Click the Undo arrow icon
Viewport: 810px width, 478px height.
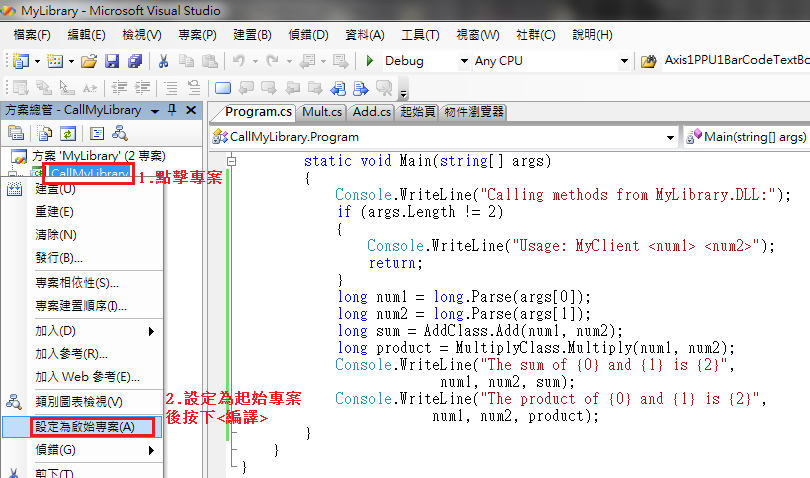click(x=239, y=61)
